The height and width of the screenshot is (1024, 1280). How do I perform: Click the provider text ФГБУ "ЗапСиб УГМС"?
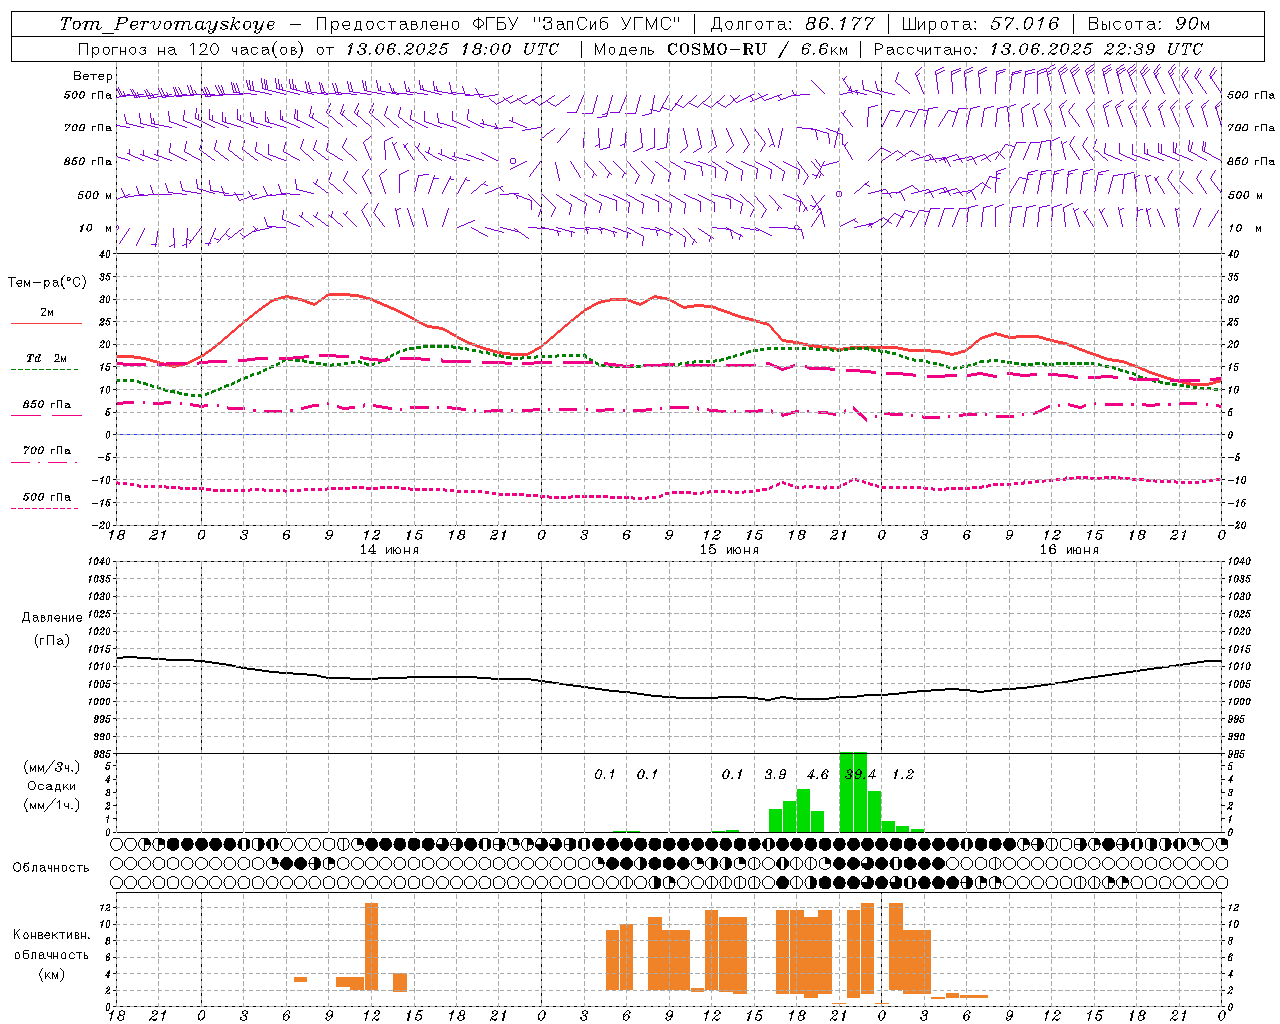[x=576, y=24]
